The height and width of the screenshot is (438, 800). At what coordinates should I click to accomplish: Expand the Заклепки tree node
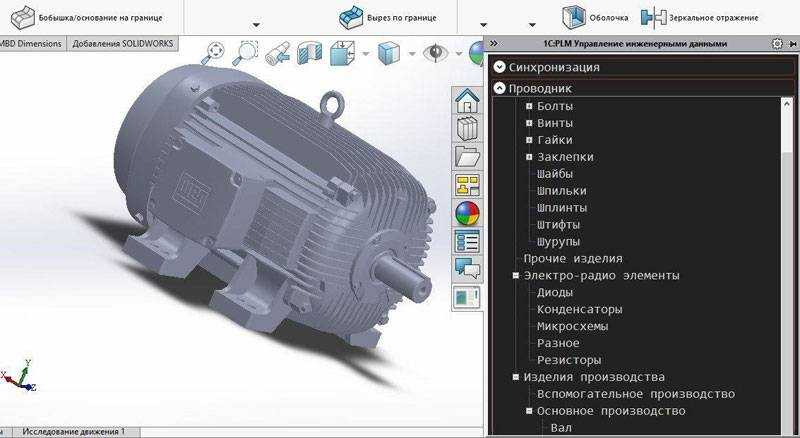(529, 157)
